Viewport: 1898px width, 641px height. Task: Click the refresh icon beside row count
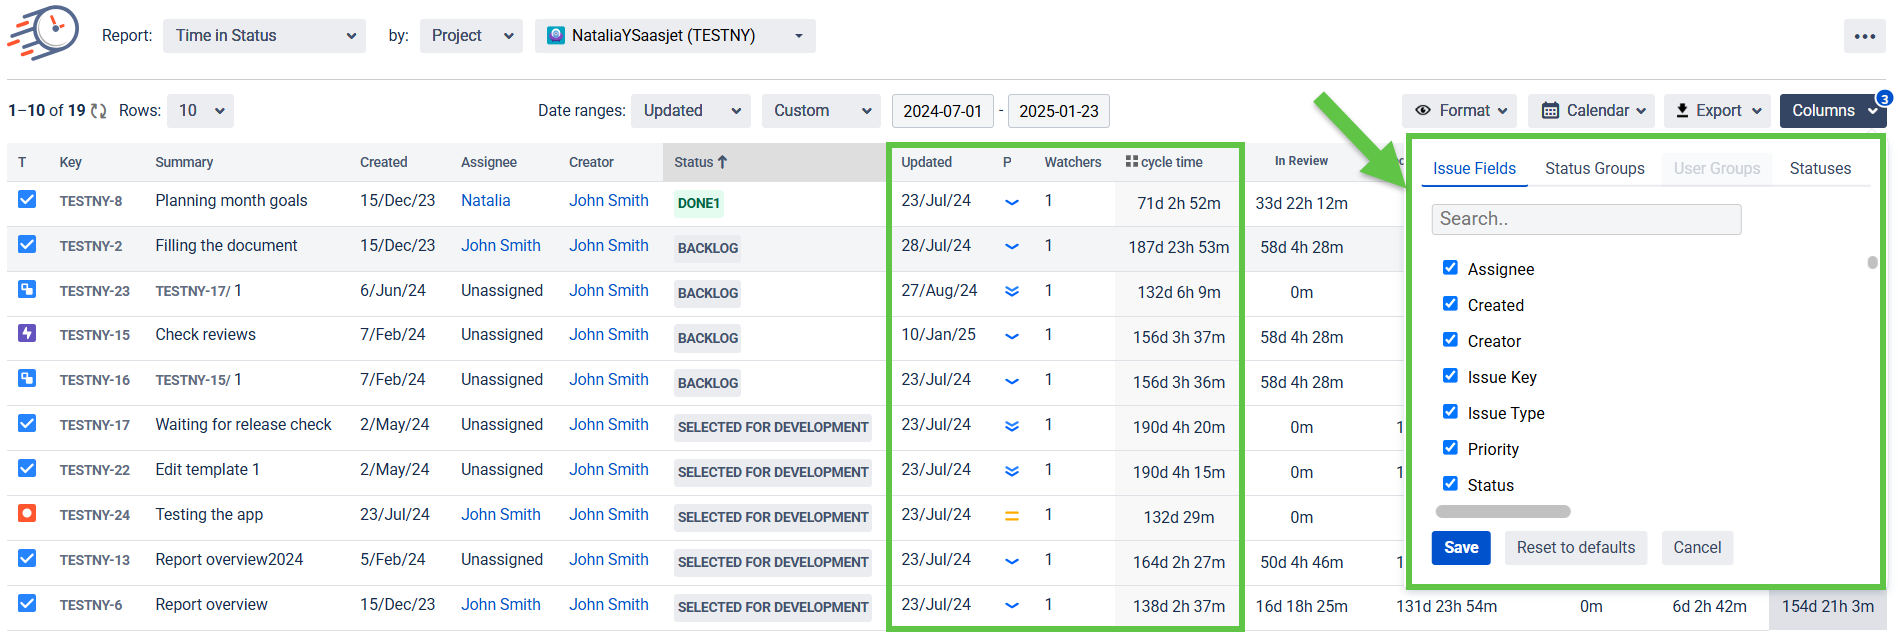(99, 111)
